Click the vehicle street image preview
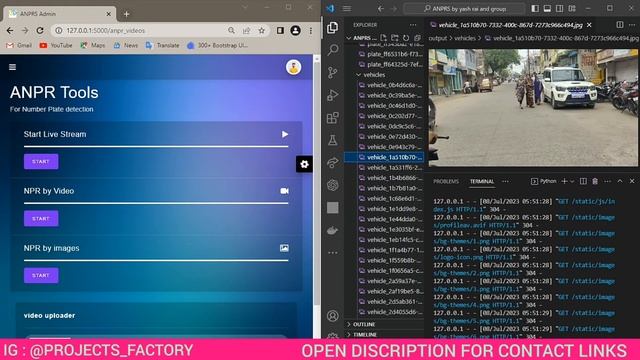The image size is (640, 360). [533, 107]
